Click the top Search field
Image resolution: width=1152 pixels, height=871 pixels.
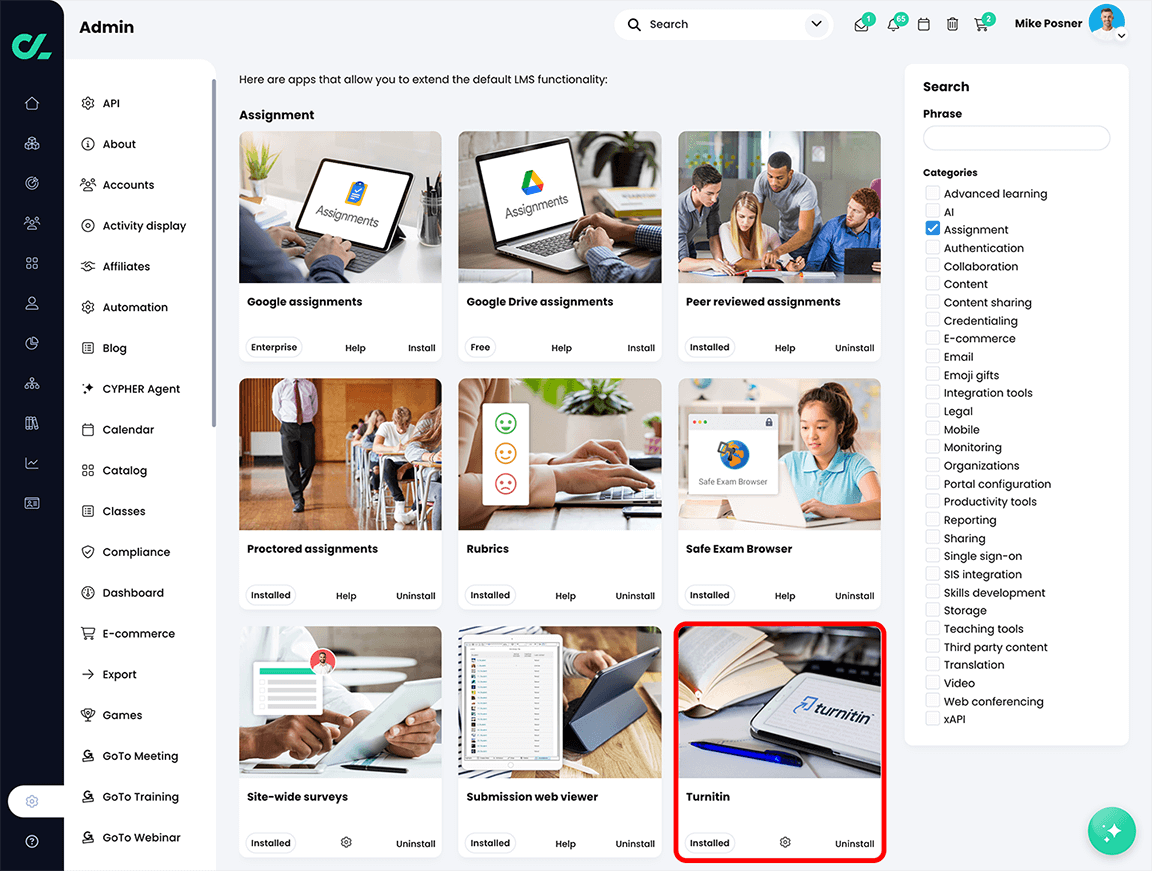click(724, 24)
